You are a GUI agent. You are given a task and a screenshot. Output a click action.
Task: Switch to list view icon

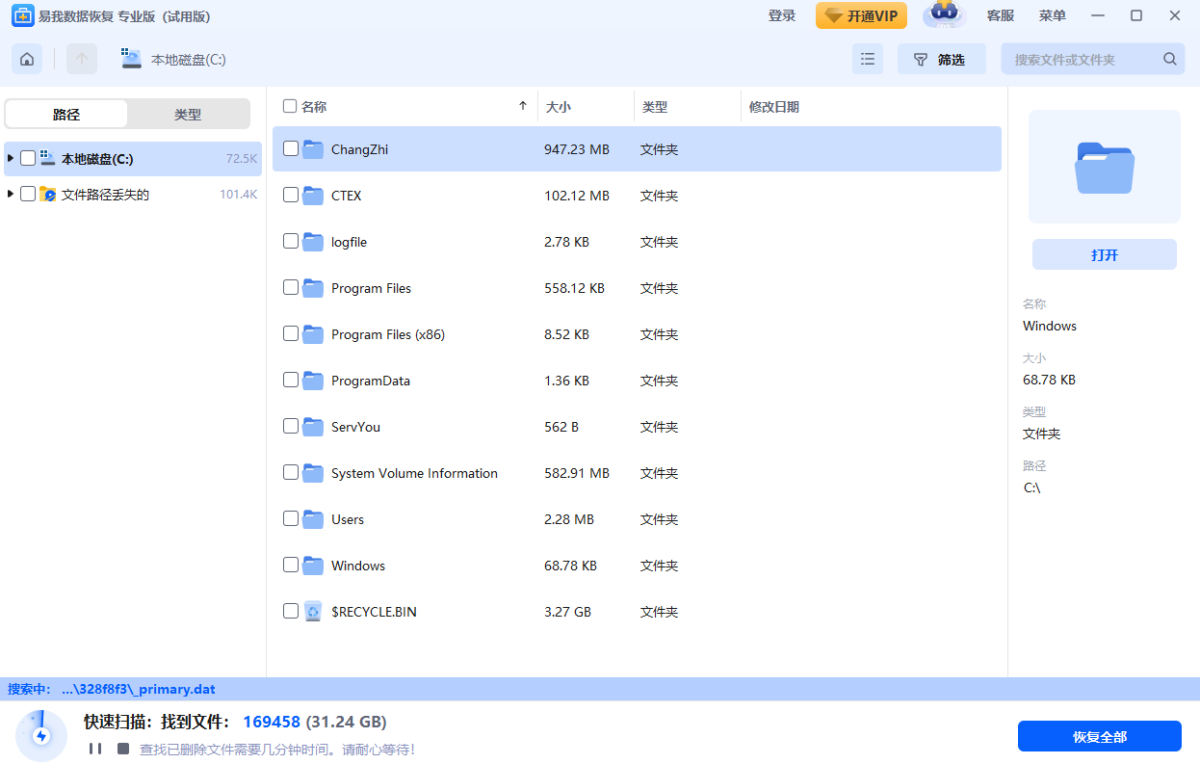(868, 59)
